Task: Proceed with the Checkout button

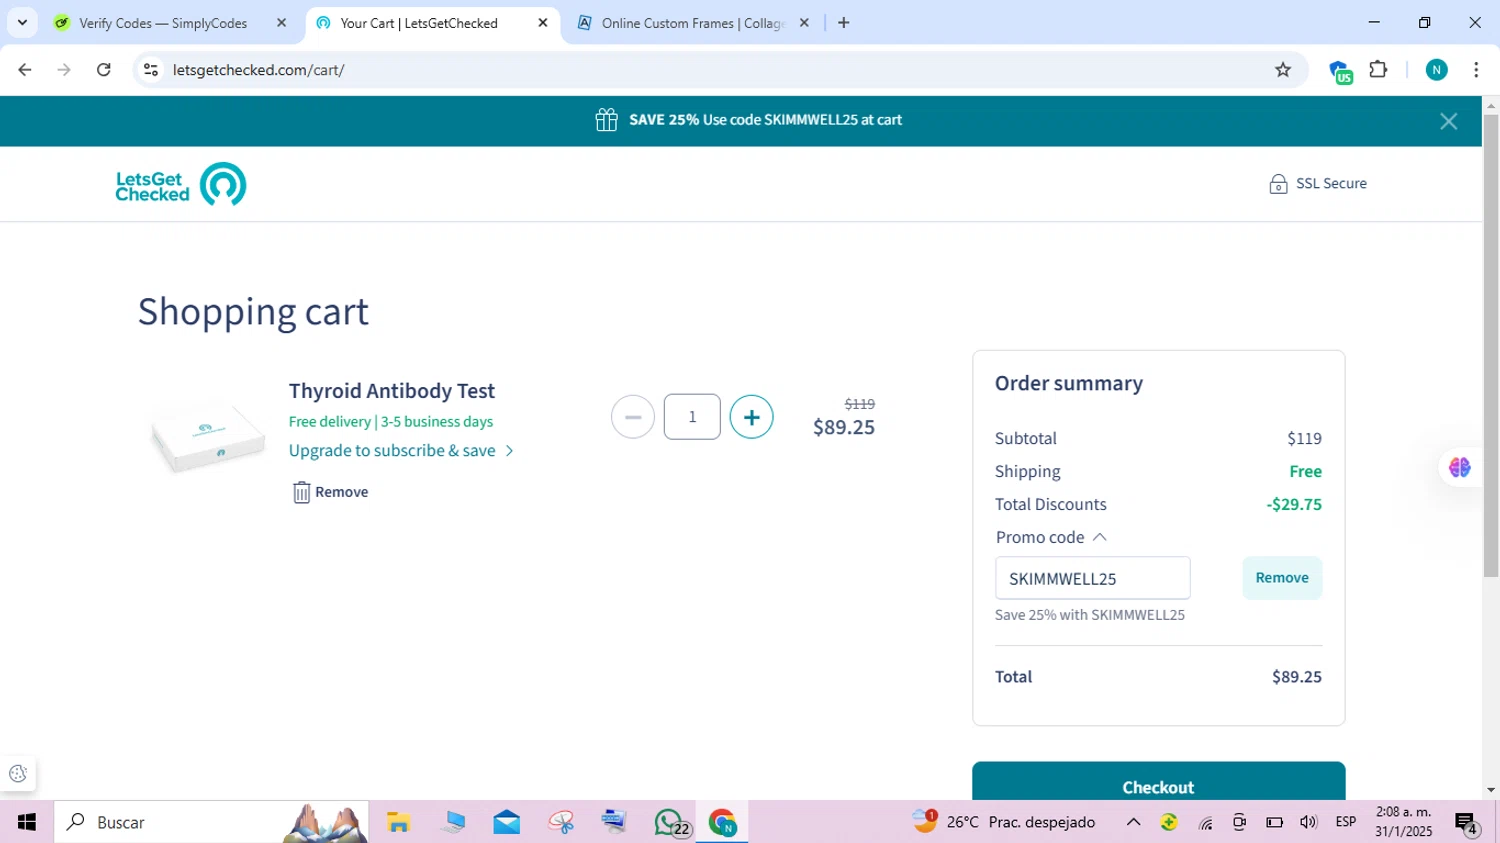Action: tap(1158, 782)
